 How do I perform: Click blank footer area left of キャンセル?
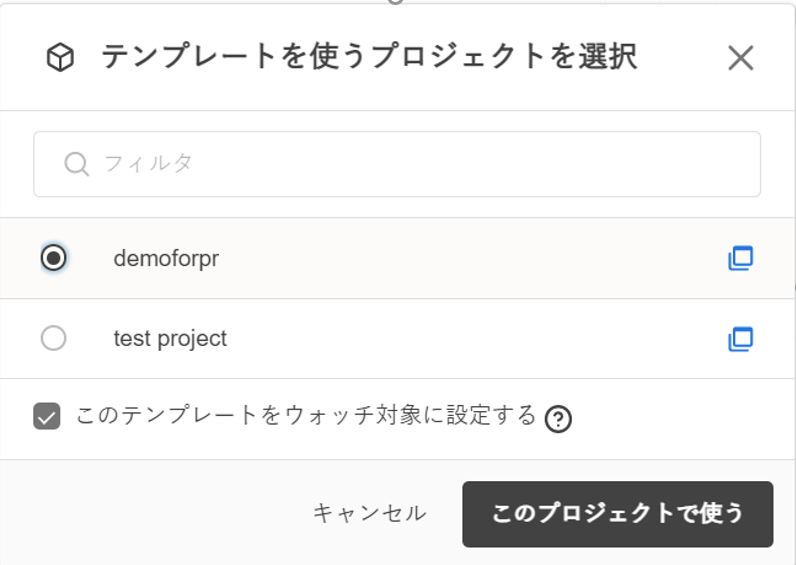coord(150,514)
